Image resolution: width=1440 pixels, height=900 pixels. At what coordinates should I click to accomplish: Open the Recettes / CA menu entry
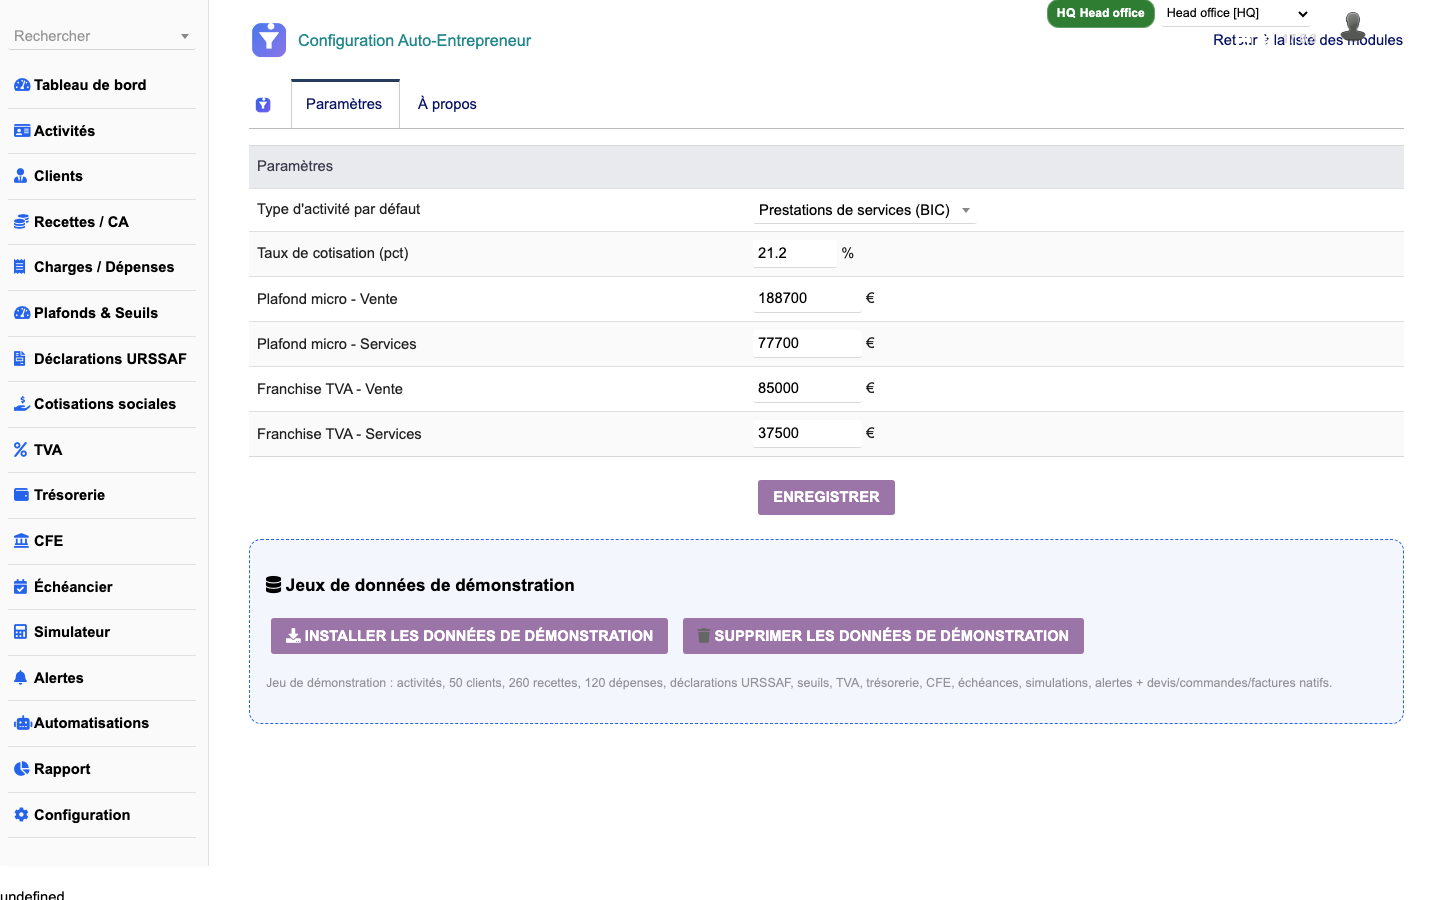pyautogui.click(x=81, y=222)
